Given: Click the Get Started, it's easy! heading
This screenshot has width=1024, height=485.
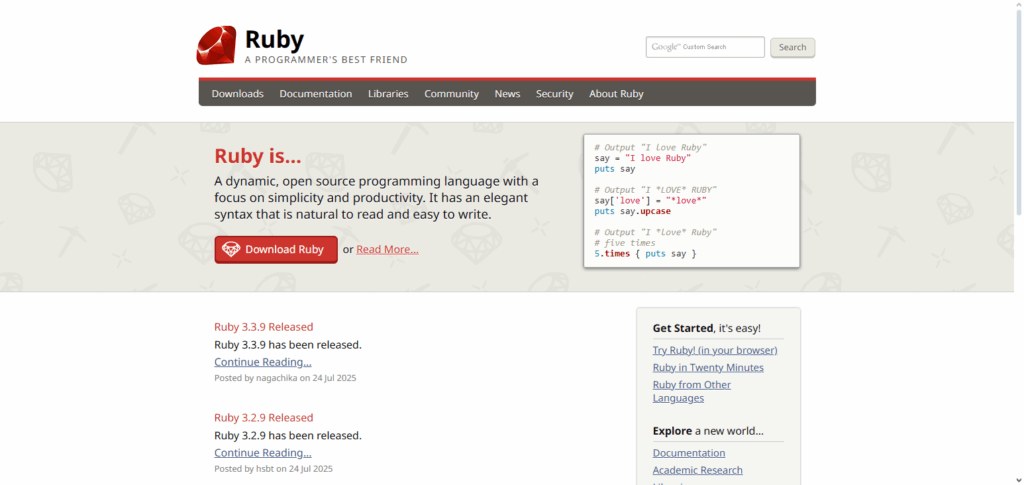Looking at the screenshot, I should coord(707,328).
